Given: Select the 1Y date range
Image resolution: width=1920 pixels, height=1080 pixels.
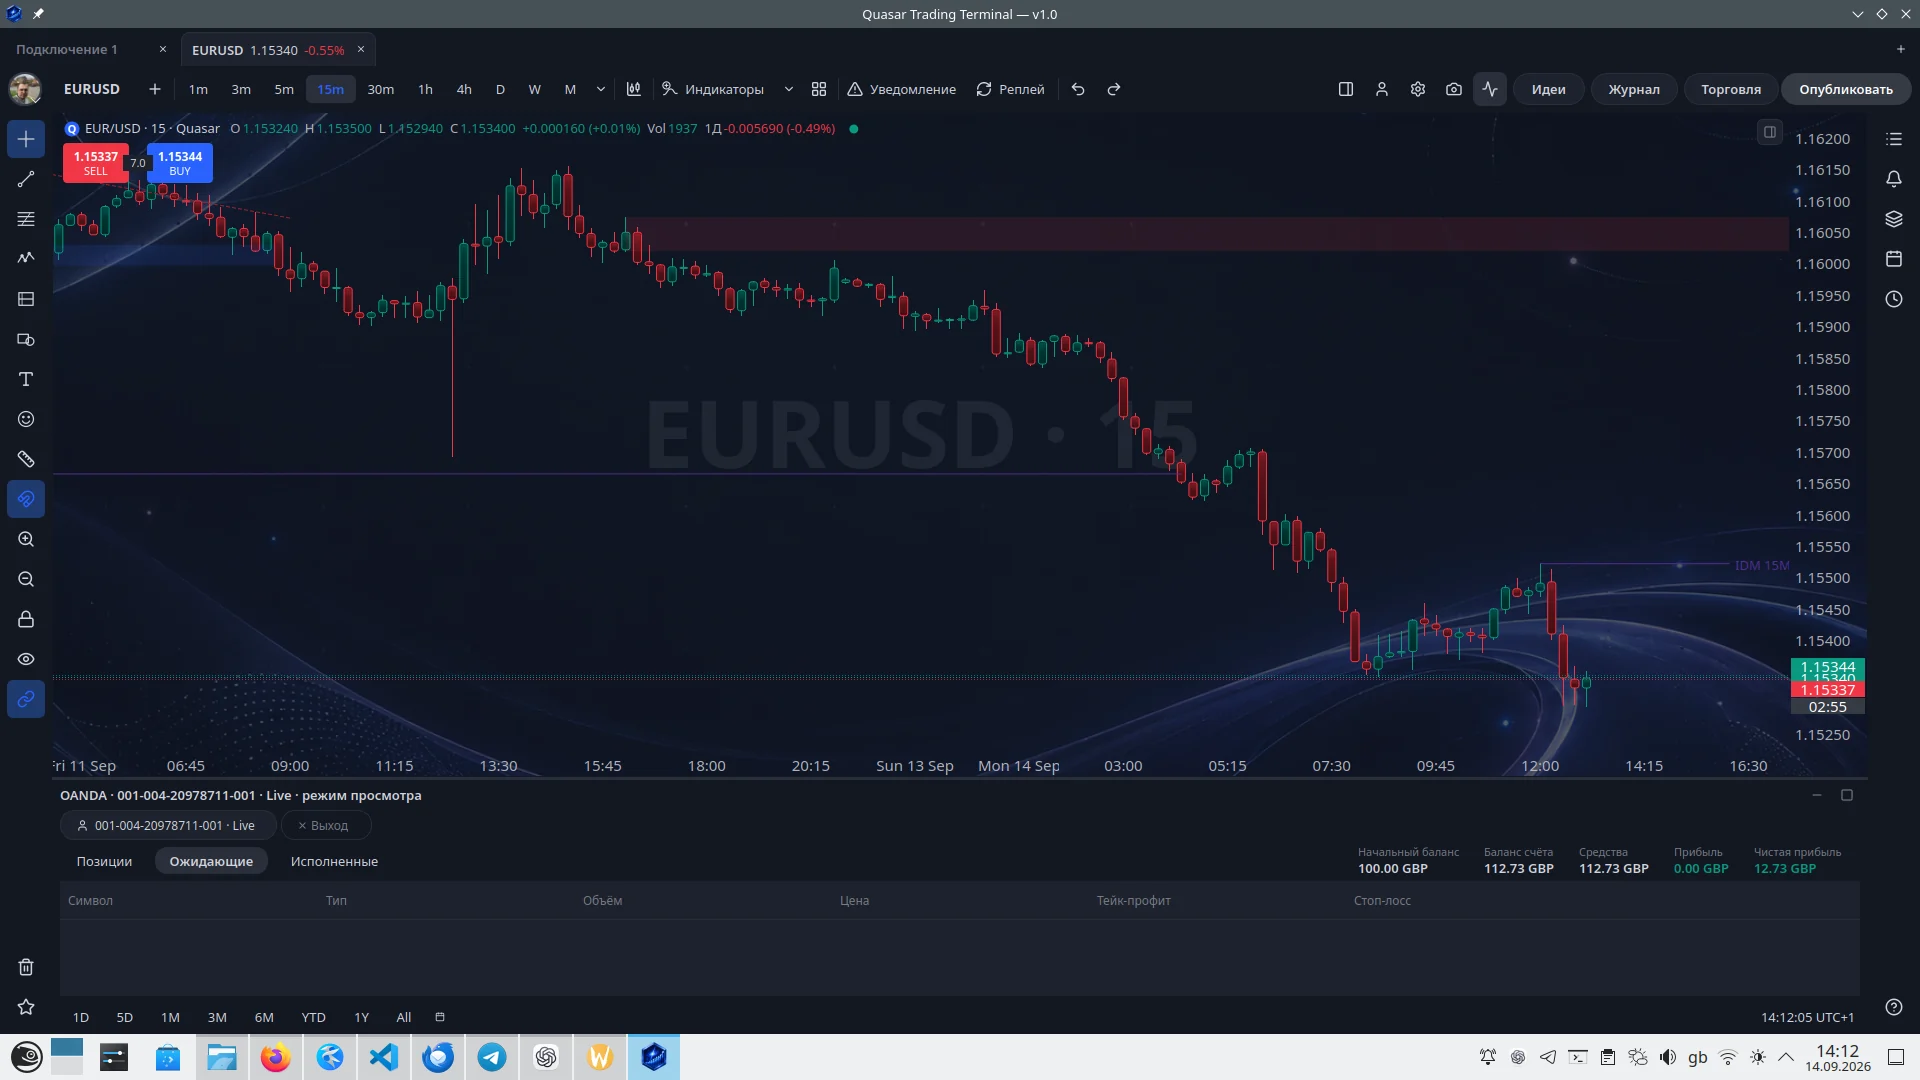Looking at the screenshot, I should pos(362,1017).
